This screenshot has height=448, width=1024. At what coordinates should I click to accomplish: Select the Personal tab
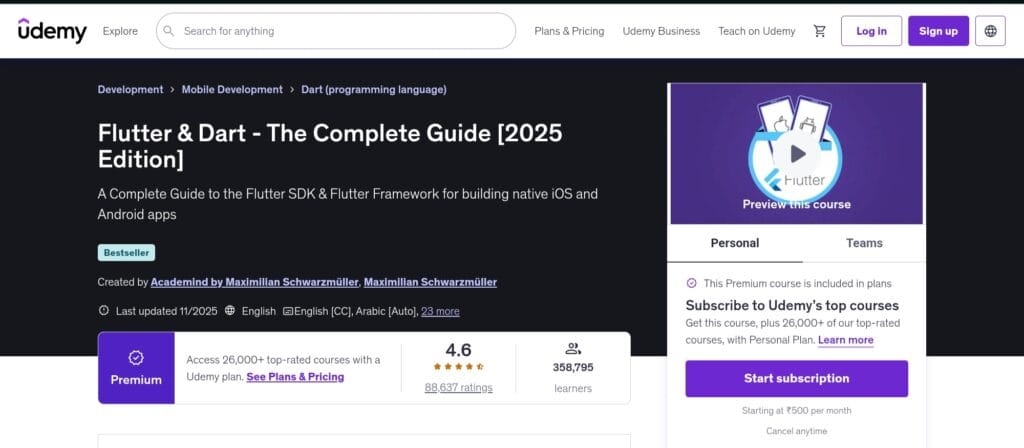click(x=734, y=243)
